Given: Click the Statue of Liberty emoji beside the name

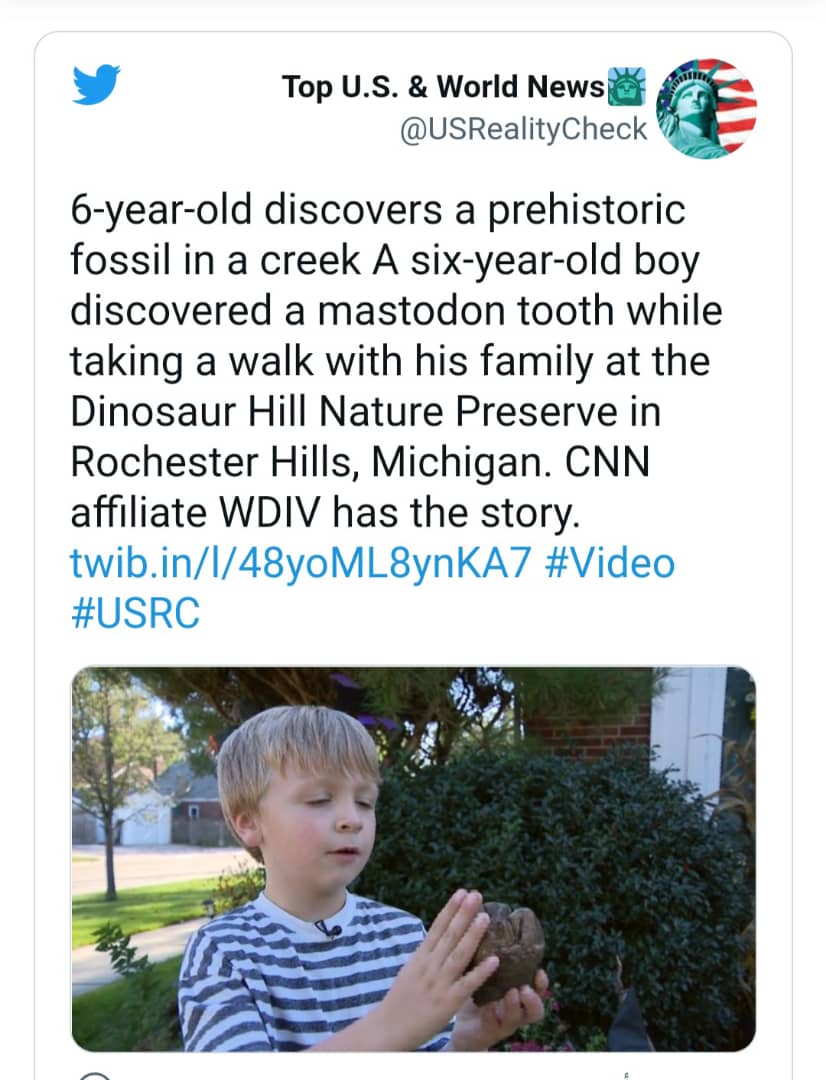Looking at the screenshot, I should click(628, 88).
